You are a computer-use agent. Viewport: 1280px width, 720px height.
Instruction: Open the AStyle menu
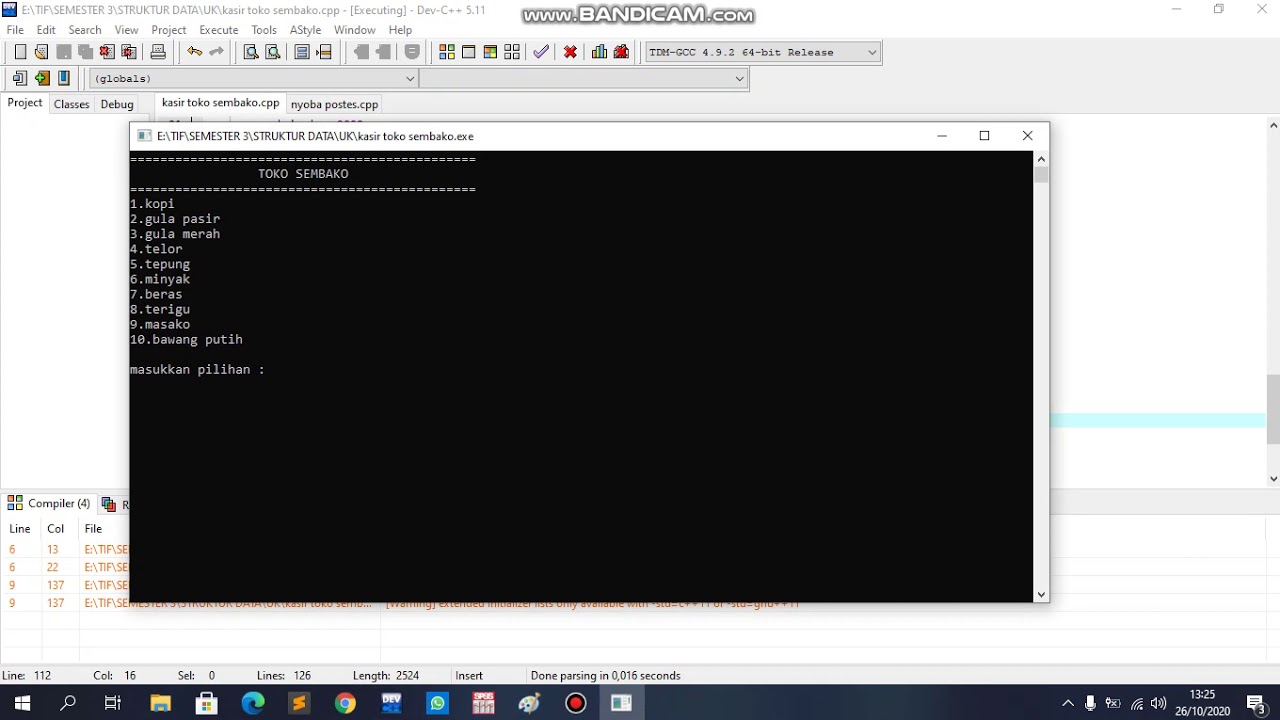point(305,30)
